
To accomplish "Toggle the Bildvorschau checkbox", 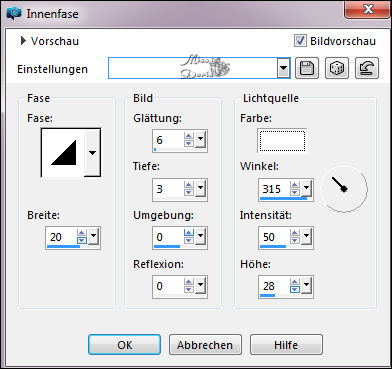I will [300, 41].
